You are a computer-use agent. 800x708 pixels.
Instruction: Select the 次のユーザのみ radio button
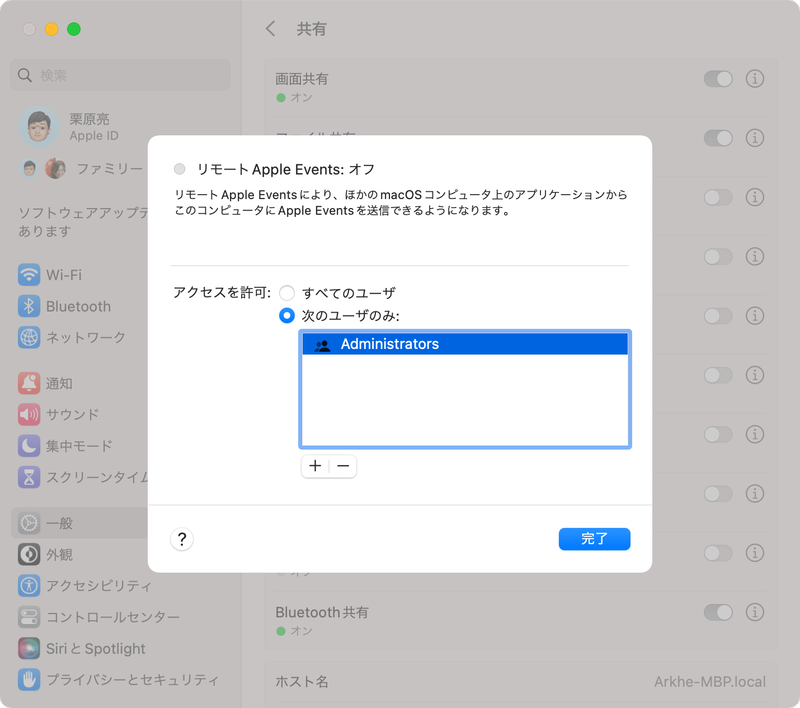click(287, 315)
